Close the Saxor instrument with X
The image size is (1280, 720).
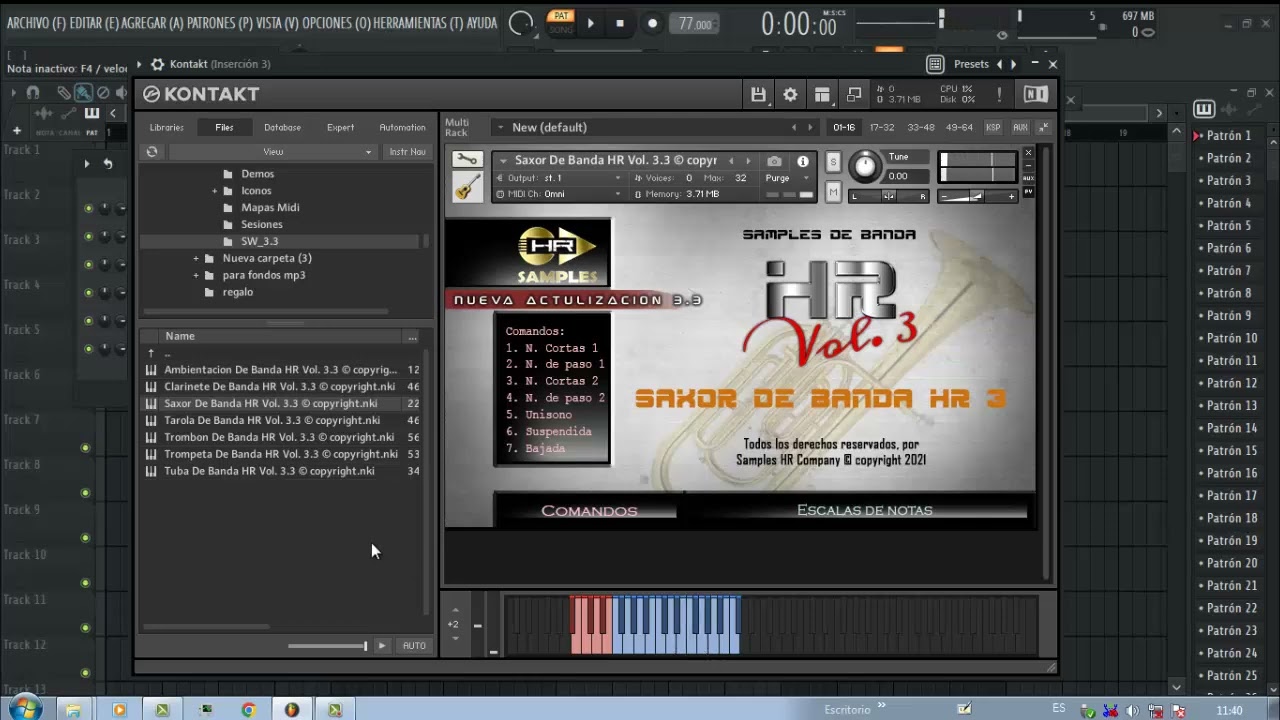(1028, 153)
